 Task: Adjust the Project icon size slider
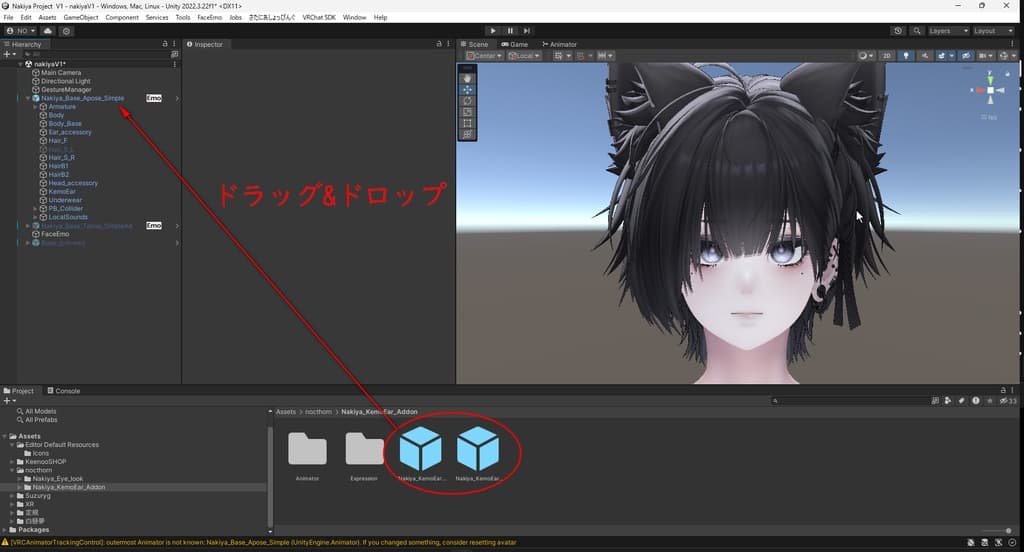coord(997,530)
